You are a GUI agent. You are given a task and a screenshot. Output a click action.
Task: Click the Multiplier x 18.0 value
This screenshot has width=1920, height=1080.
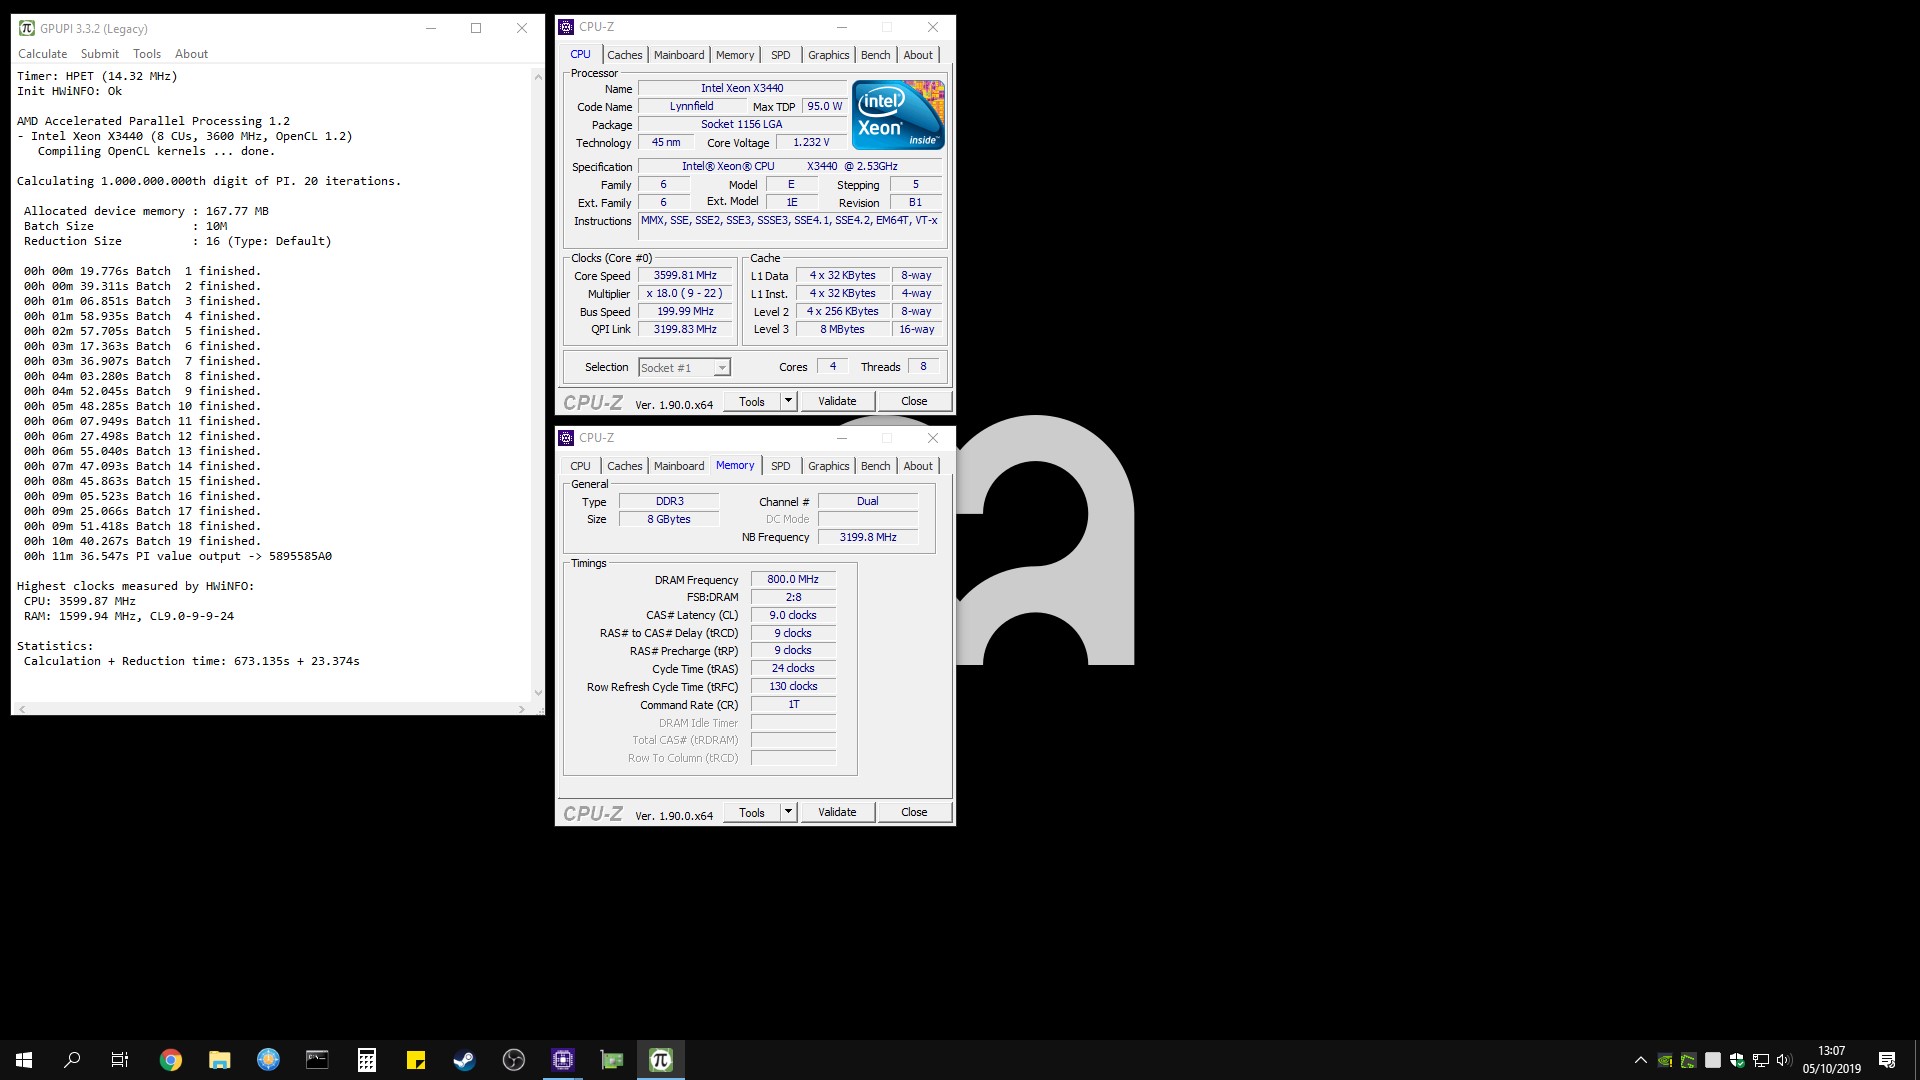[x=685, y=294]
